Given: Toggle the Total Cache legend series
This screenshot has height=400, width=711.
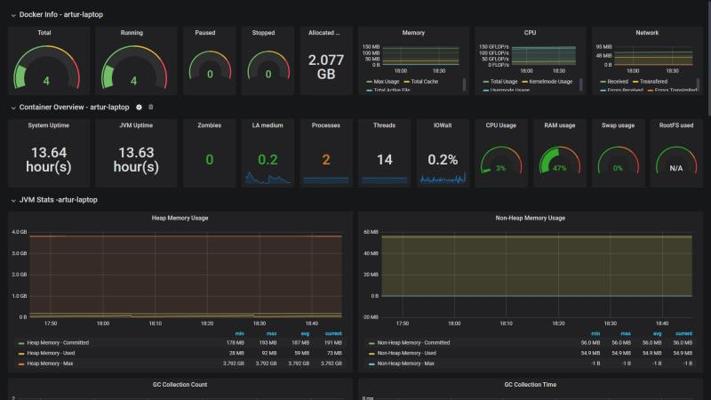Looking at the screenshot, I should pos(424,82).
